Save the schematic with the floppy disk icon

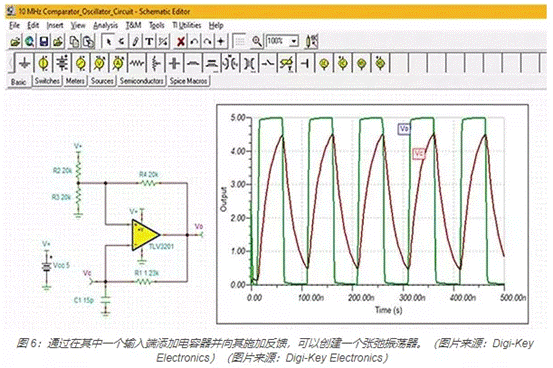(44, 42)
